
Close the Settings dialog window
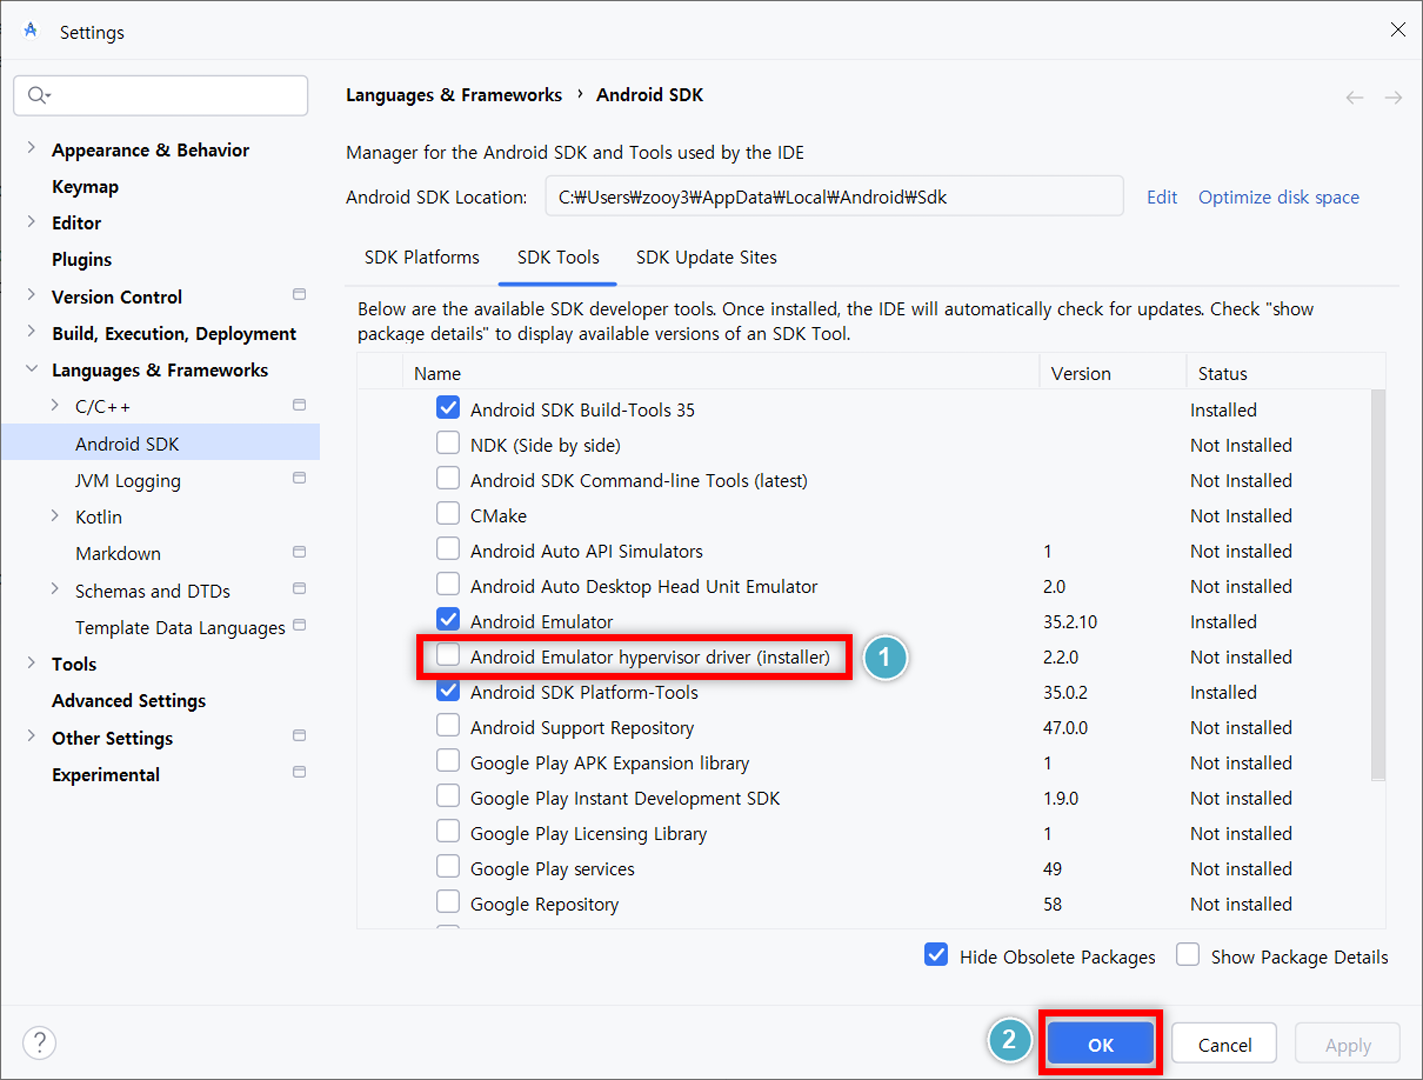pos(1397,30)
